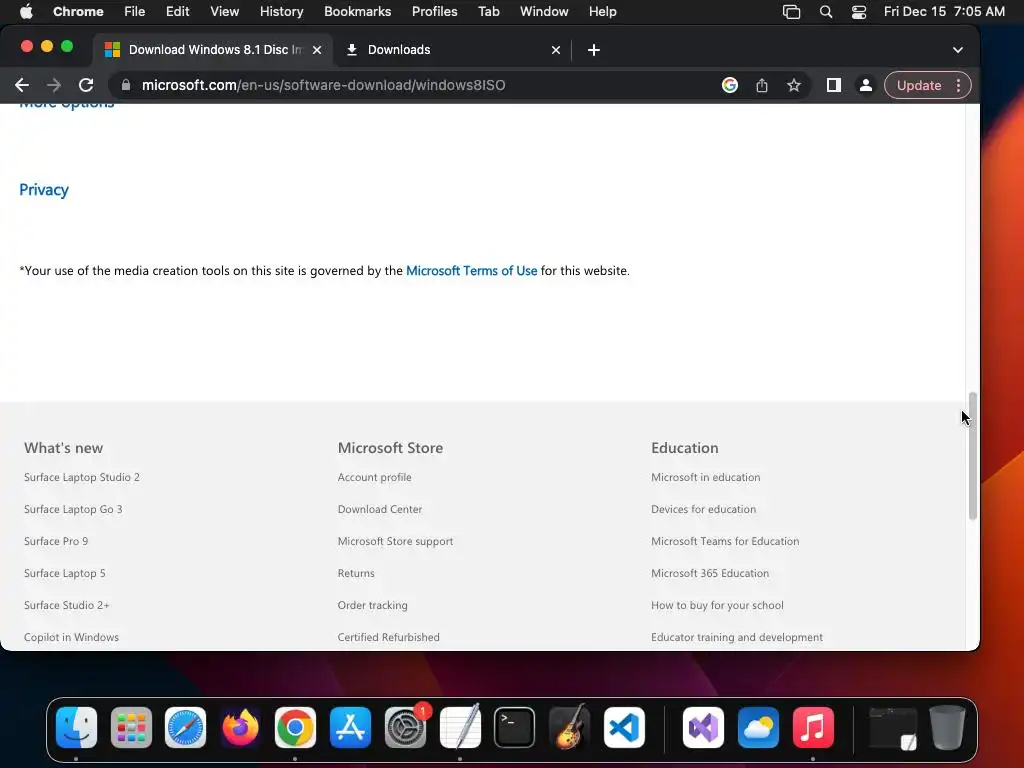The image size is (1024, 768).
Task: Close the Download Windows 8.1 tab
Action: point(317,50)
